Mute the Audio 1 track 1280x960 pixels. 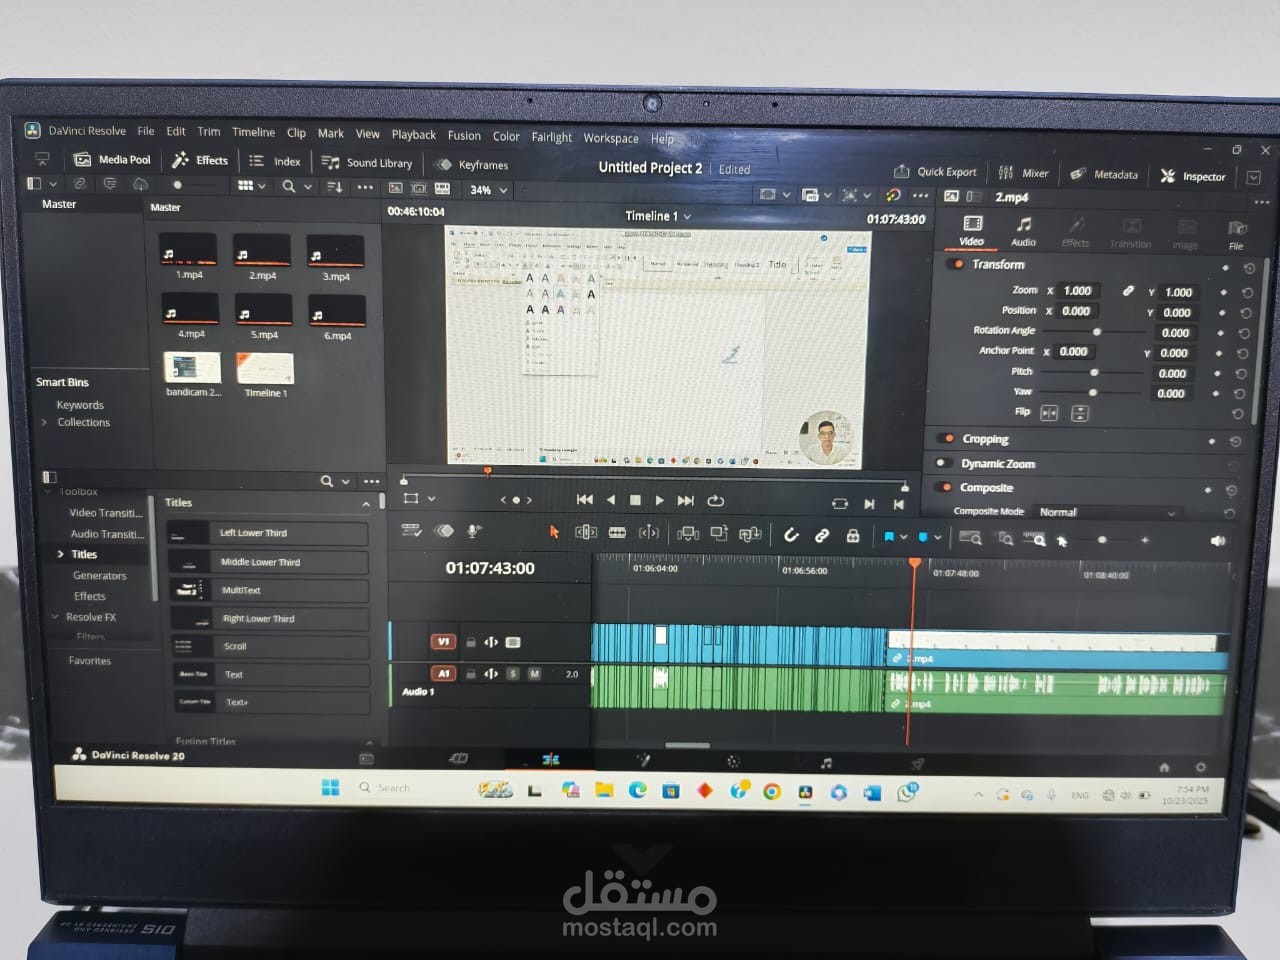pyautogui.click(x=534, y=674)
